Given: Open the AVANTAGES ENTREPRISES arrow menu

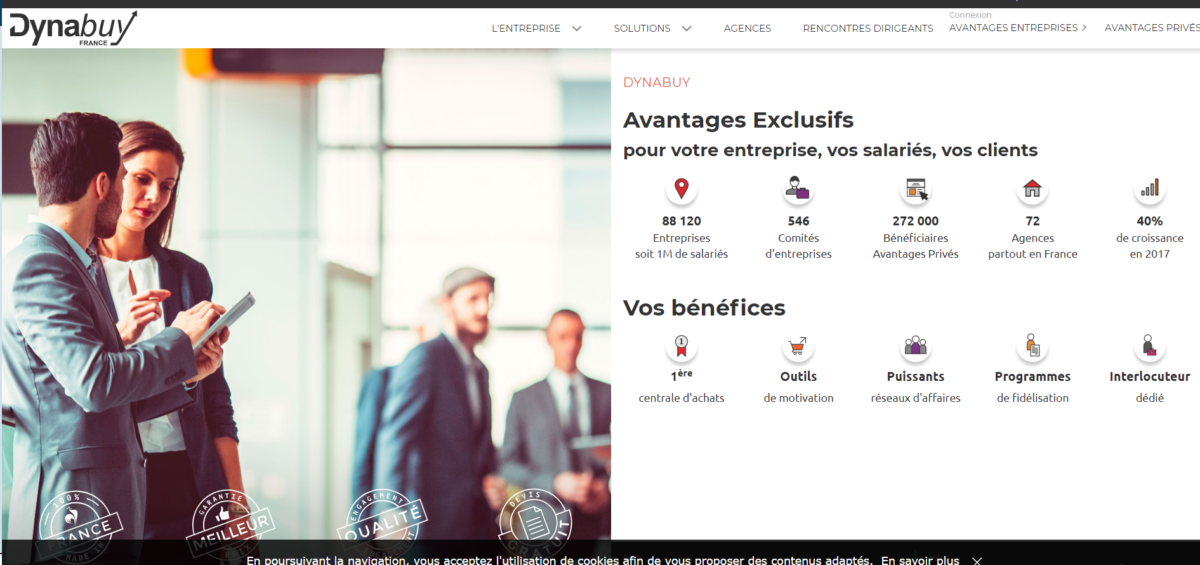Looking at the screenshot, I should 1084,28.
